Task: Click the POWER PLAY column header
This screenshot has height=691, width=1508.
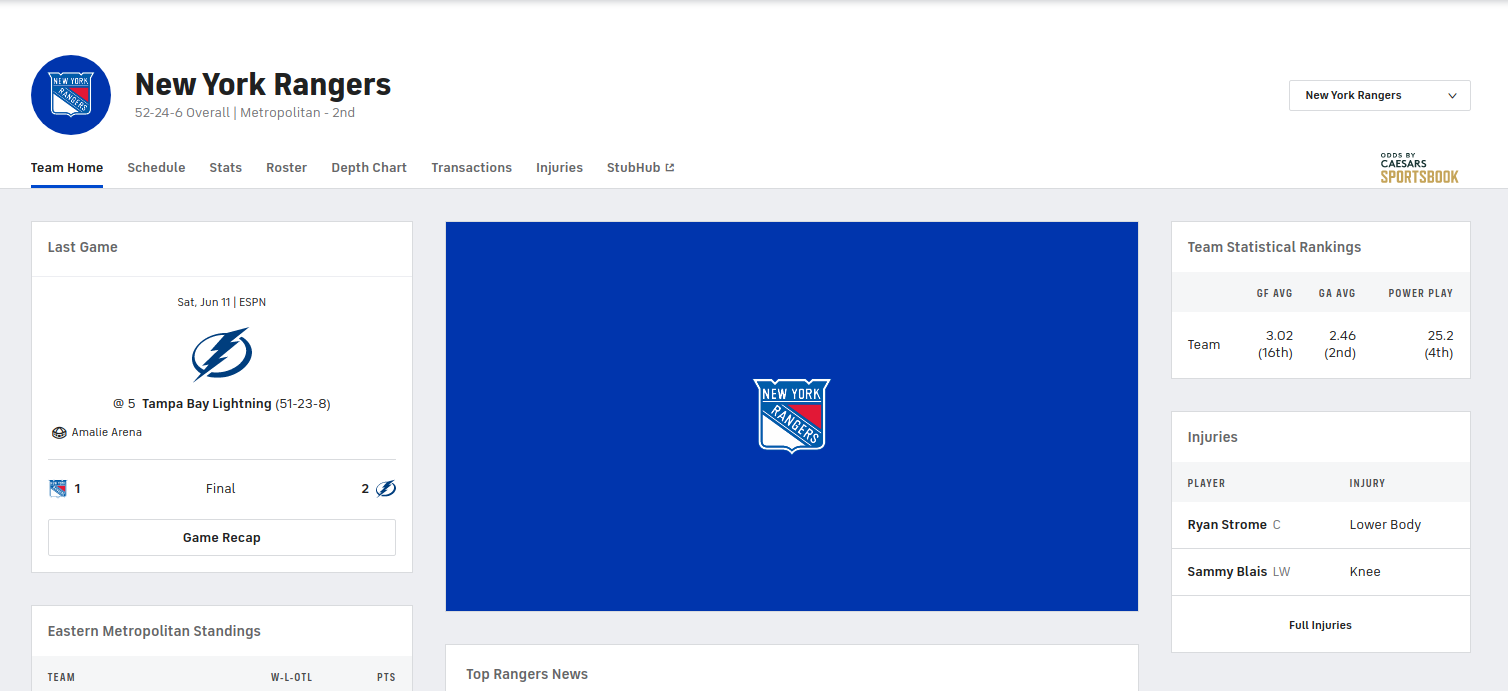Action: click(x=1421, y=293)
